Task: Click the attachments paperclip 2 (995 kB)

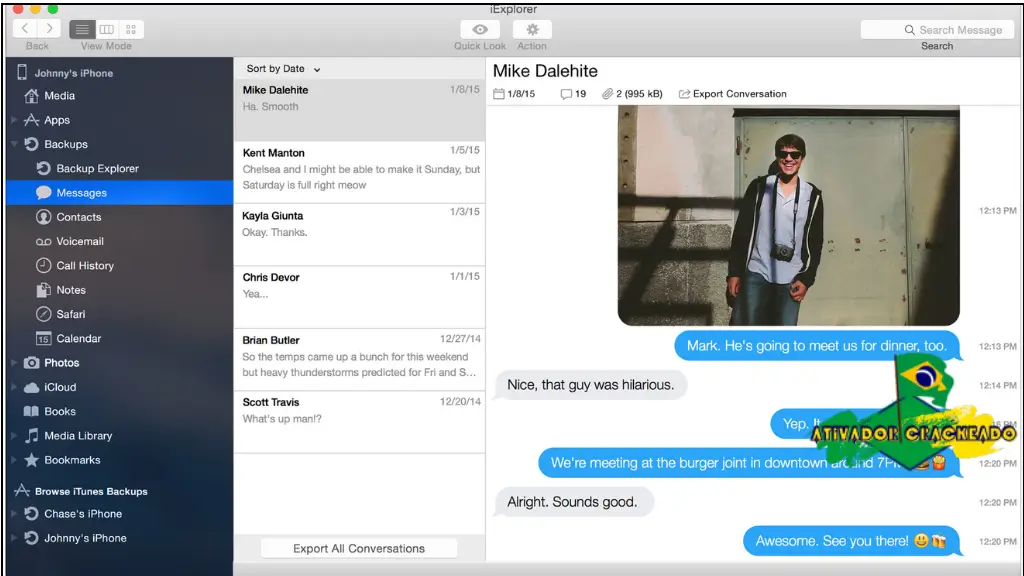Action: coord(632,94)
